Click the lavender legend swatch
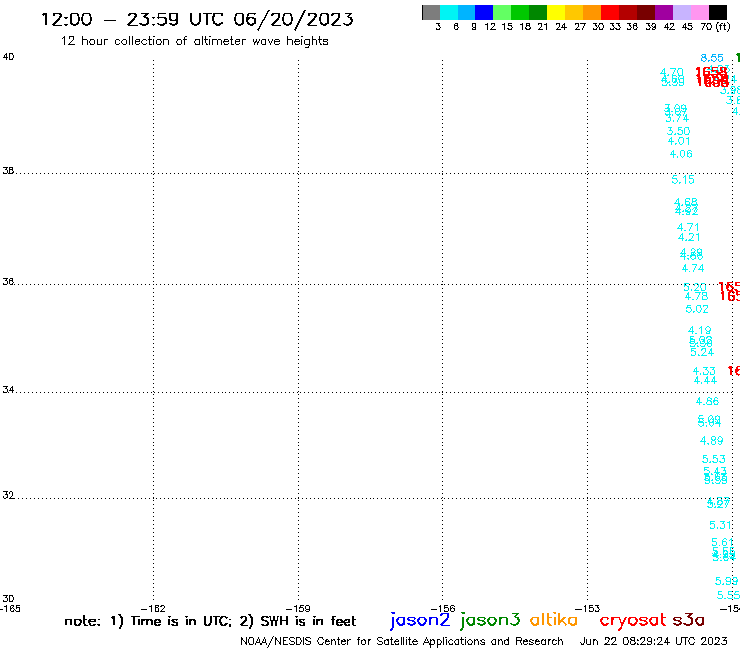 point(681,12)
